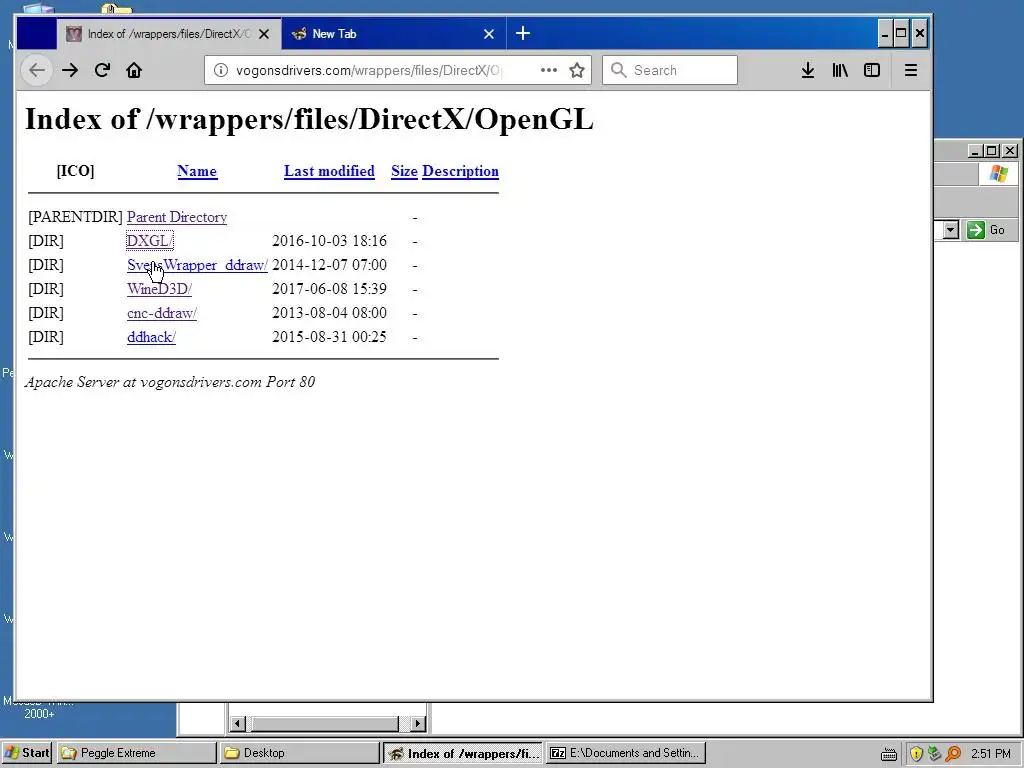Click right arrow of background horizontal scrollbar
This screenshot has width=1024, height=768.
418,724
